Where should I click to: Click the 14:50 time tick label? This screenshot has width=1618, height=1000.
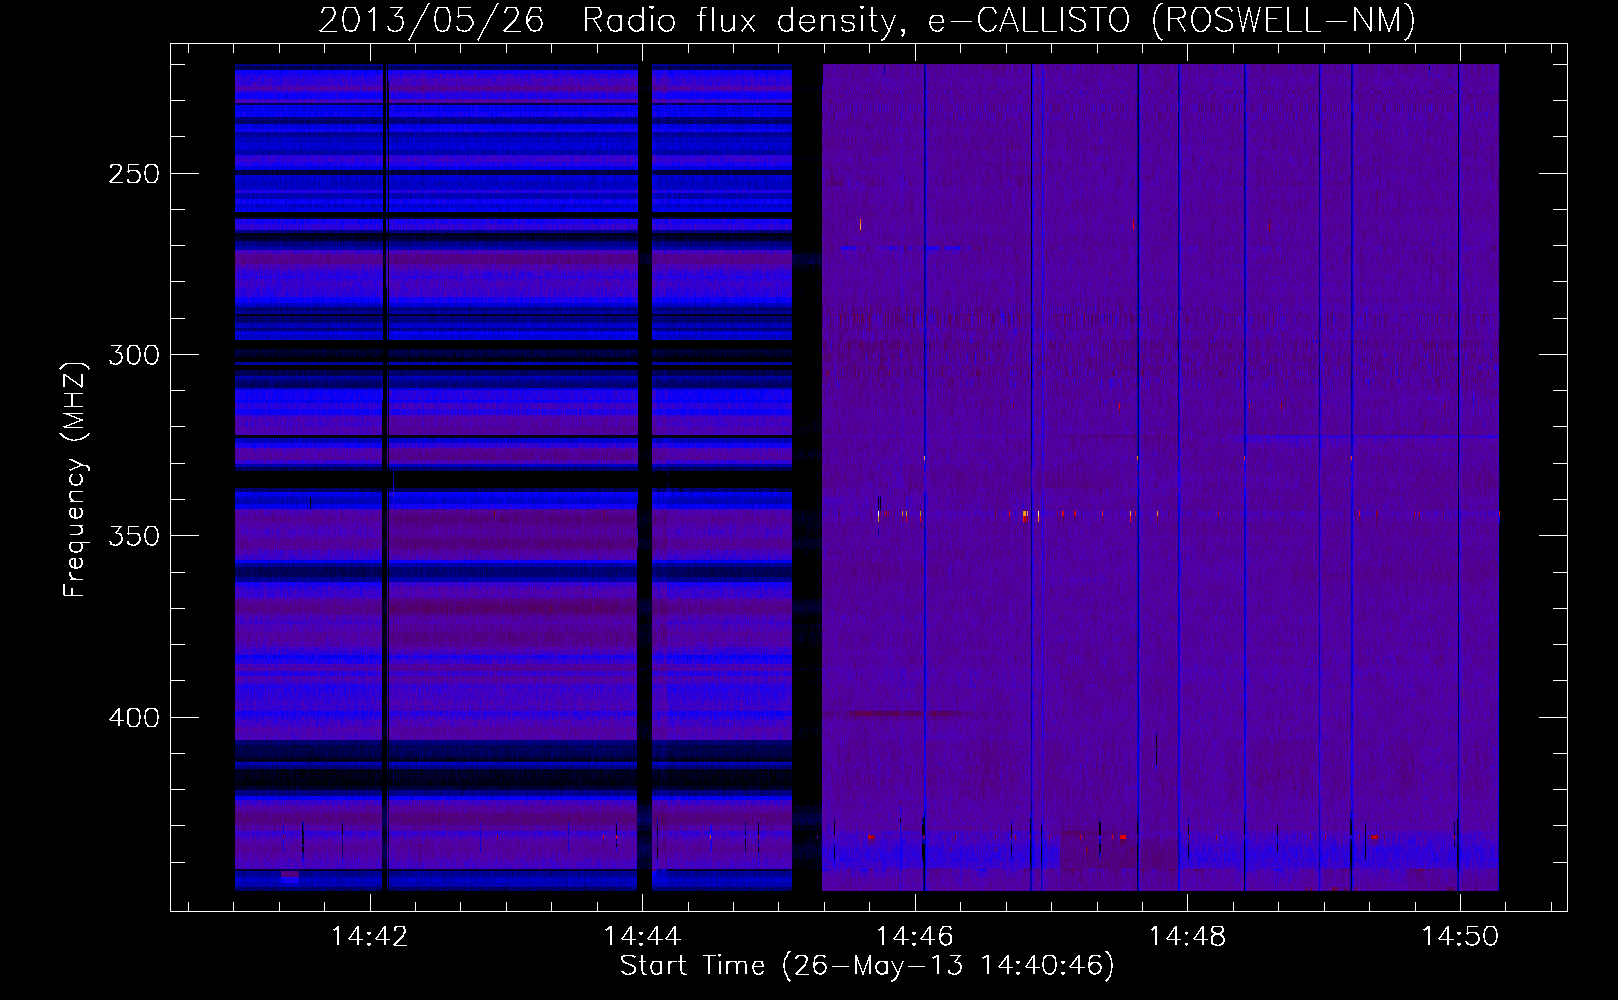(1460, 937)
